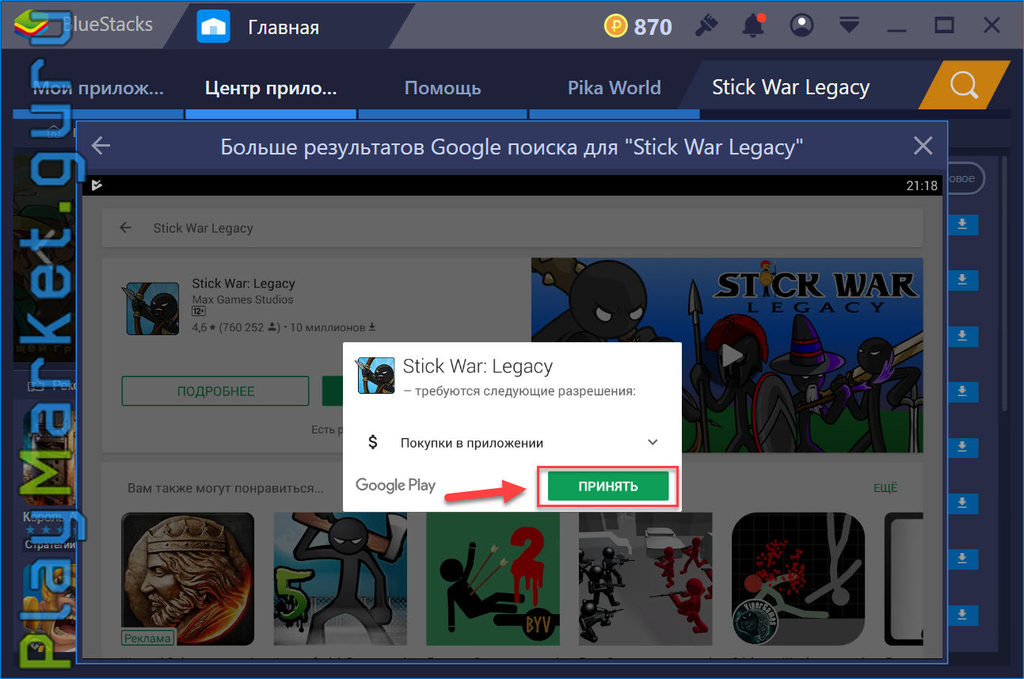Click the Stick War: Legacy listing icon
The image size is (1024, 679).
152,308
